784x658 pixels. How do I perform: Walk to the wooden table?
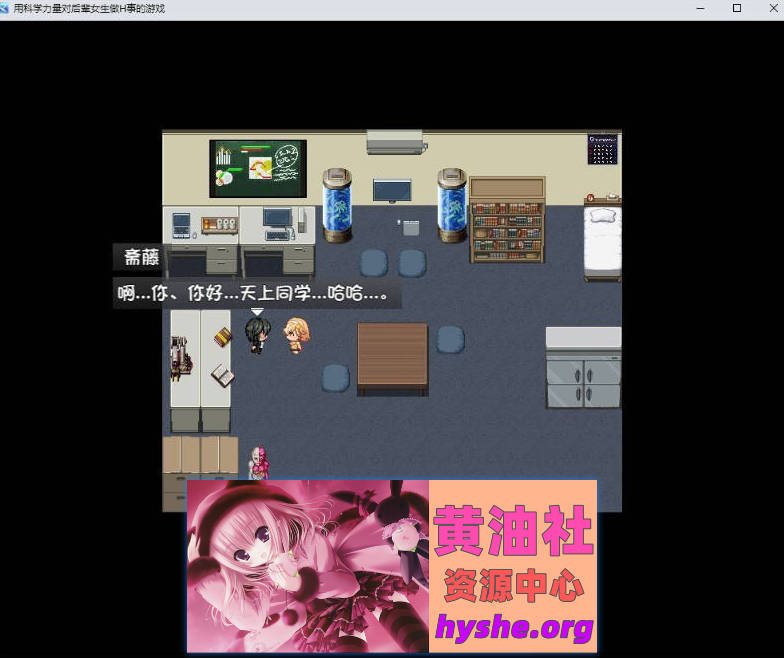coord(392,359)
